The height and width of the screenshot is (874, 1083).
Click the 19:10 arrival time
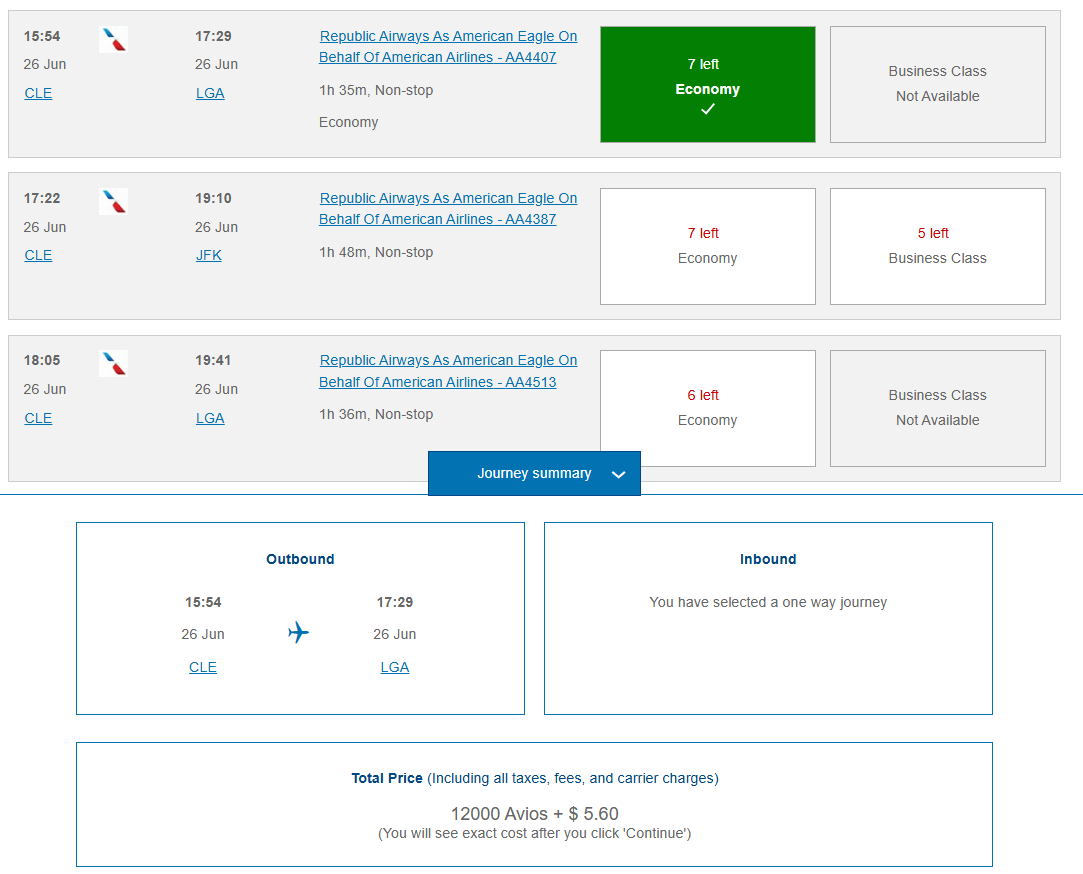[x=213, y=198]
